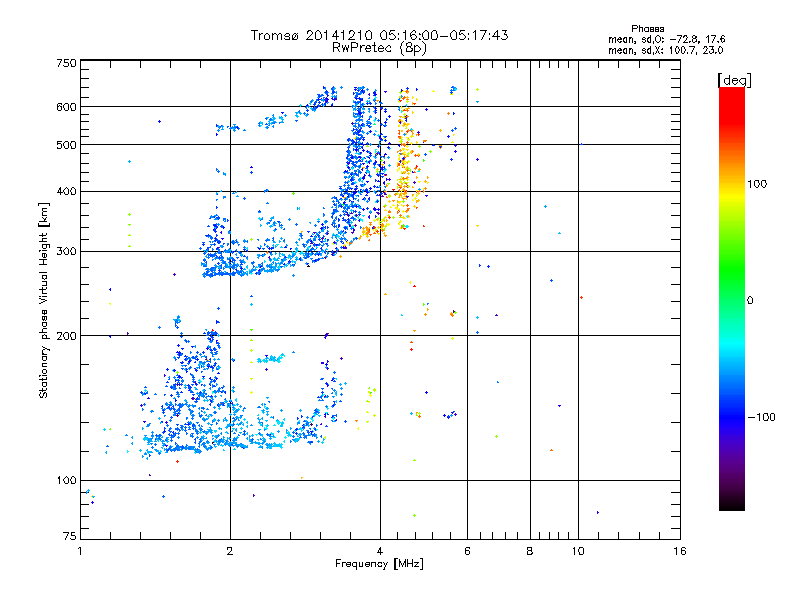Click the x-axis tick label '2'
Image resolution: width=800 pixels, height=600 pixels.
230,551
